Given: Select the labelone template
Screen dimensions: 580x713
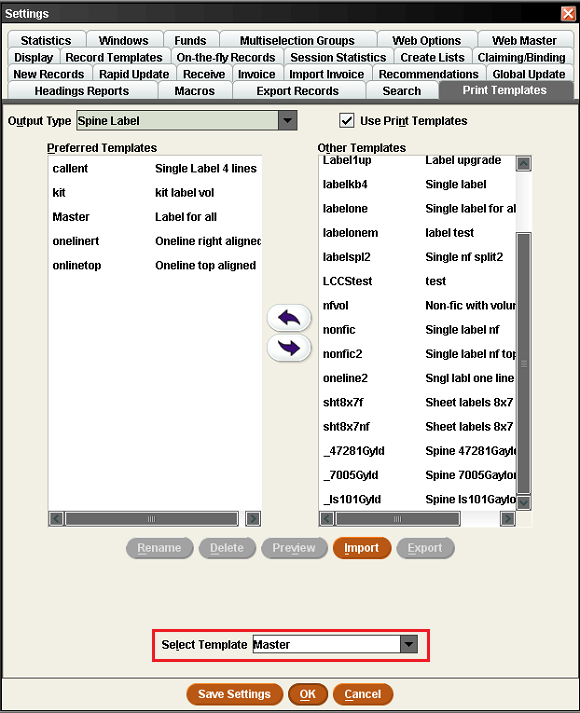Looking at the screenshot, I should point(418,209).
